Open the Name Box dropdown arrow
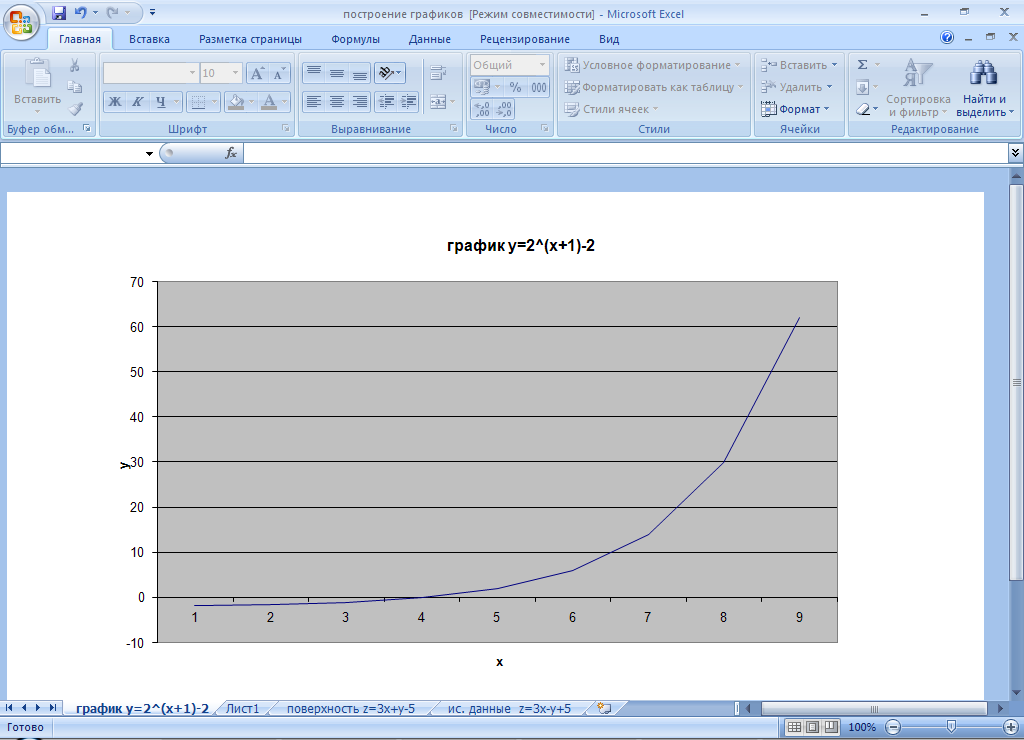The width and height of the screenshot is (1024, 740). [150, 153]
